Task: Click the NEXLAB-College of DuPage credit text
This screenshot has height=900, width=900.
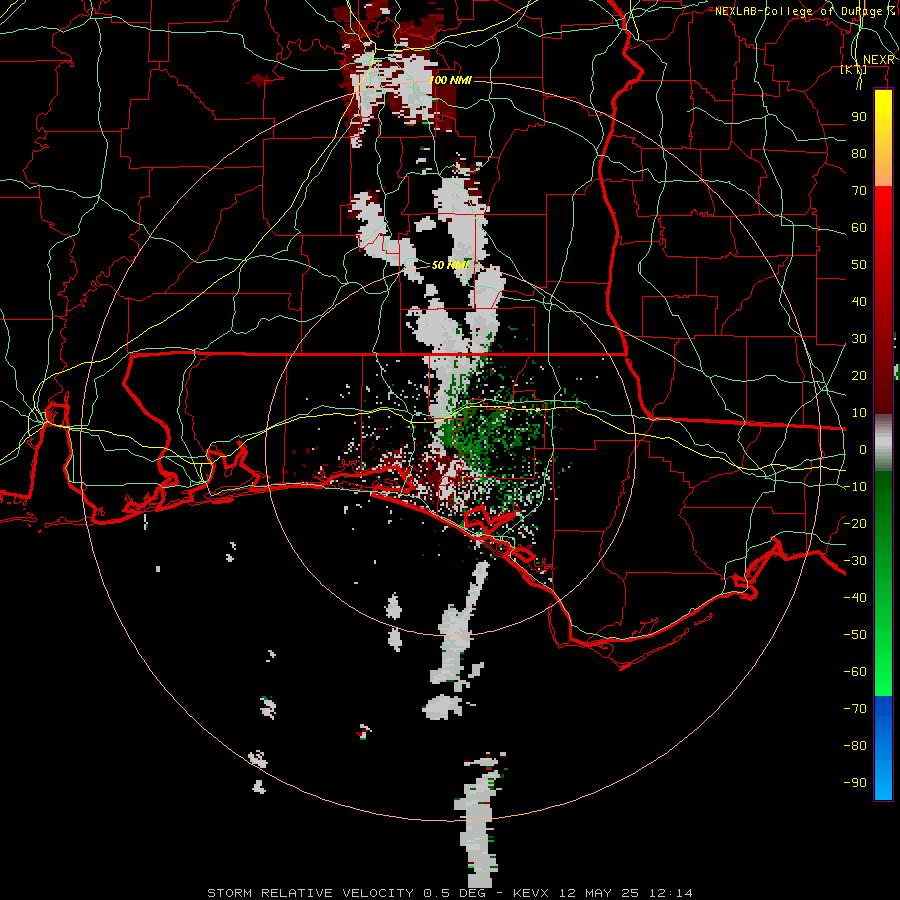Action: pos(805,11)
